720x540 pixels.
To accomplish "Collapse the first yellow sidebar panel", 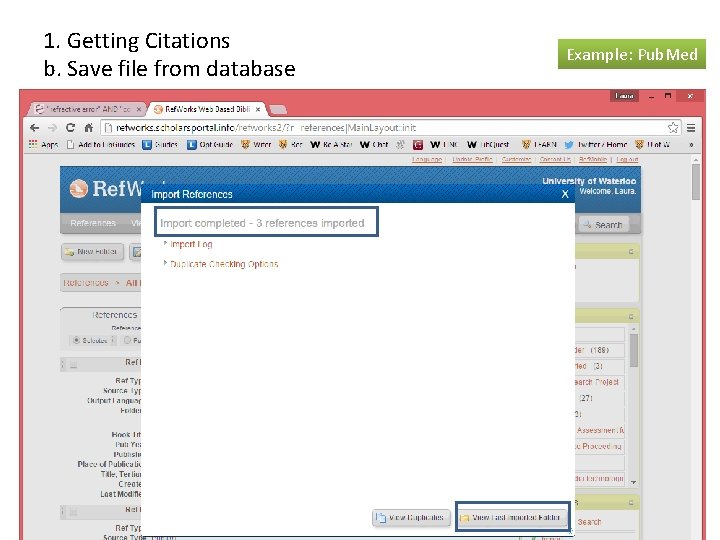I will (631, 252).
